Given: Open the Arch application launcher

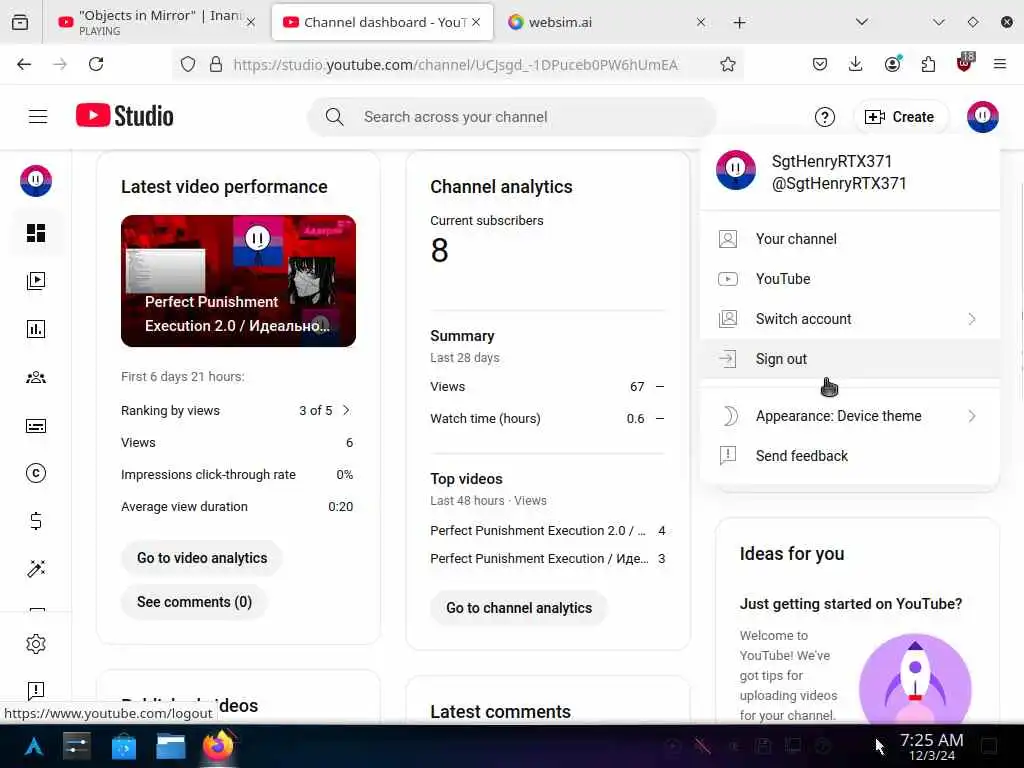Looking at the screenshot, I should coord(33,746).
